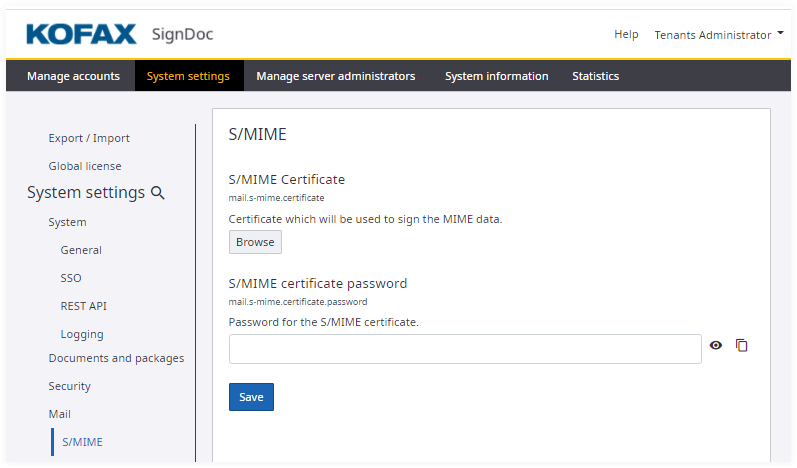This screenshot has width=797, height=468.
Task: Switch to Manage server administrators tab
Action: click(335, 76)
